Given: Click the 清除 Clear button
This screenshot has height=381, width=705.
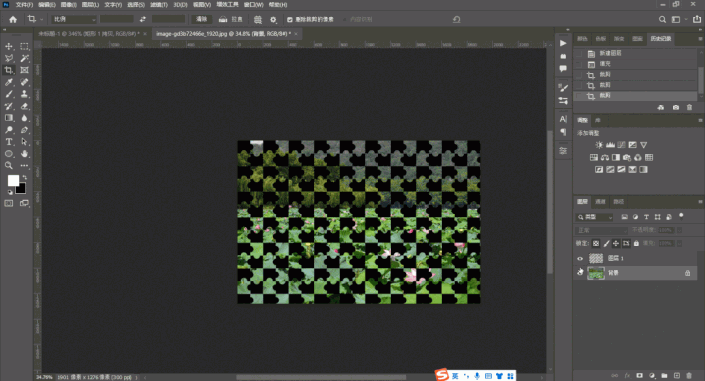Looking at the screenshot, I should point(201,19).
